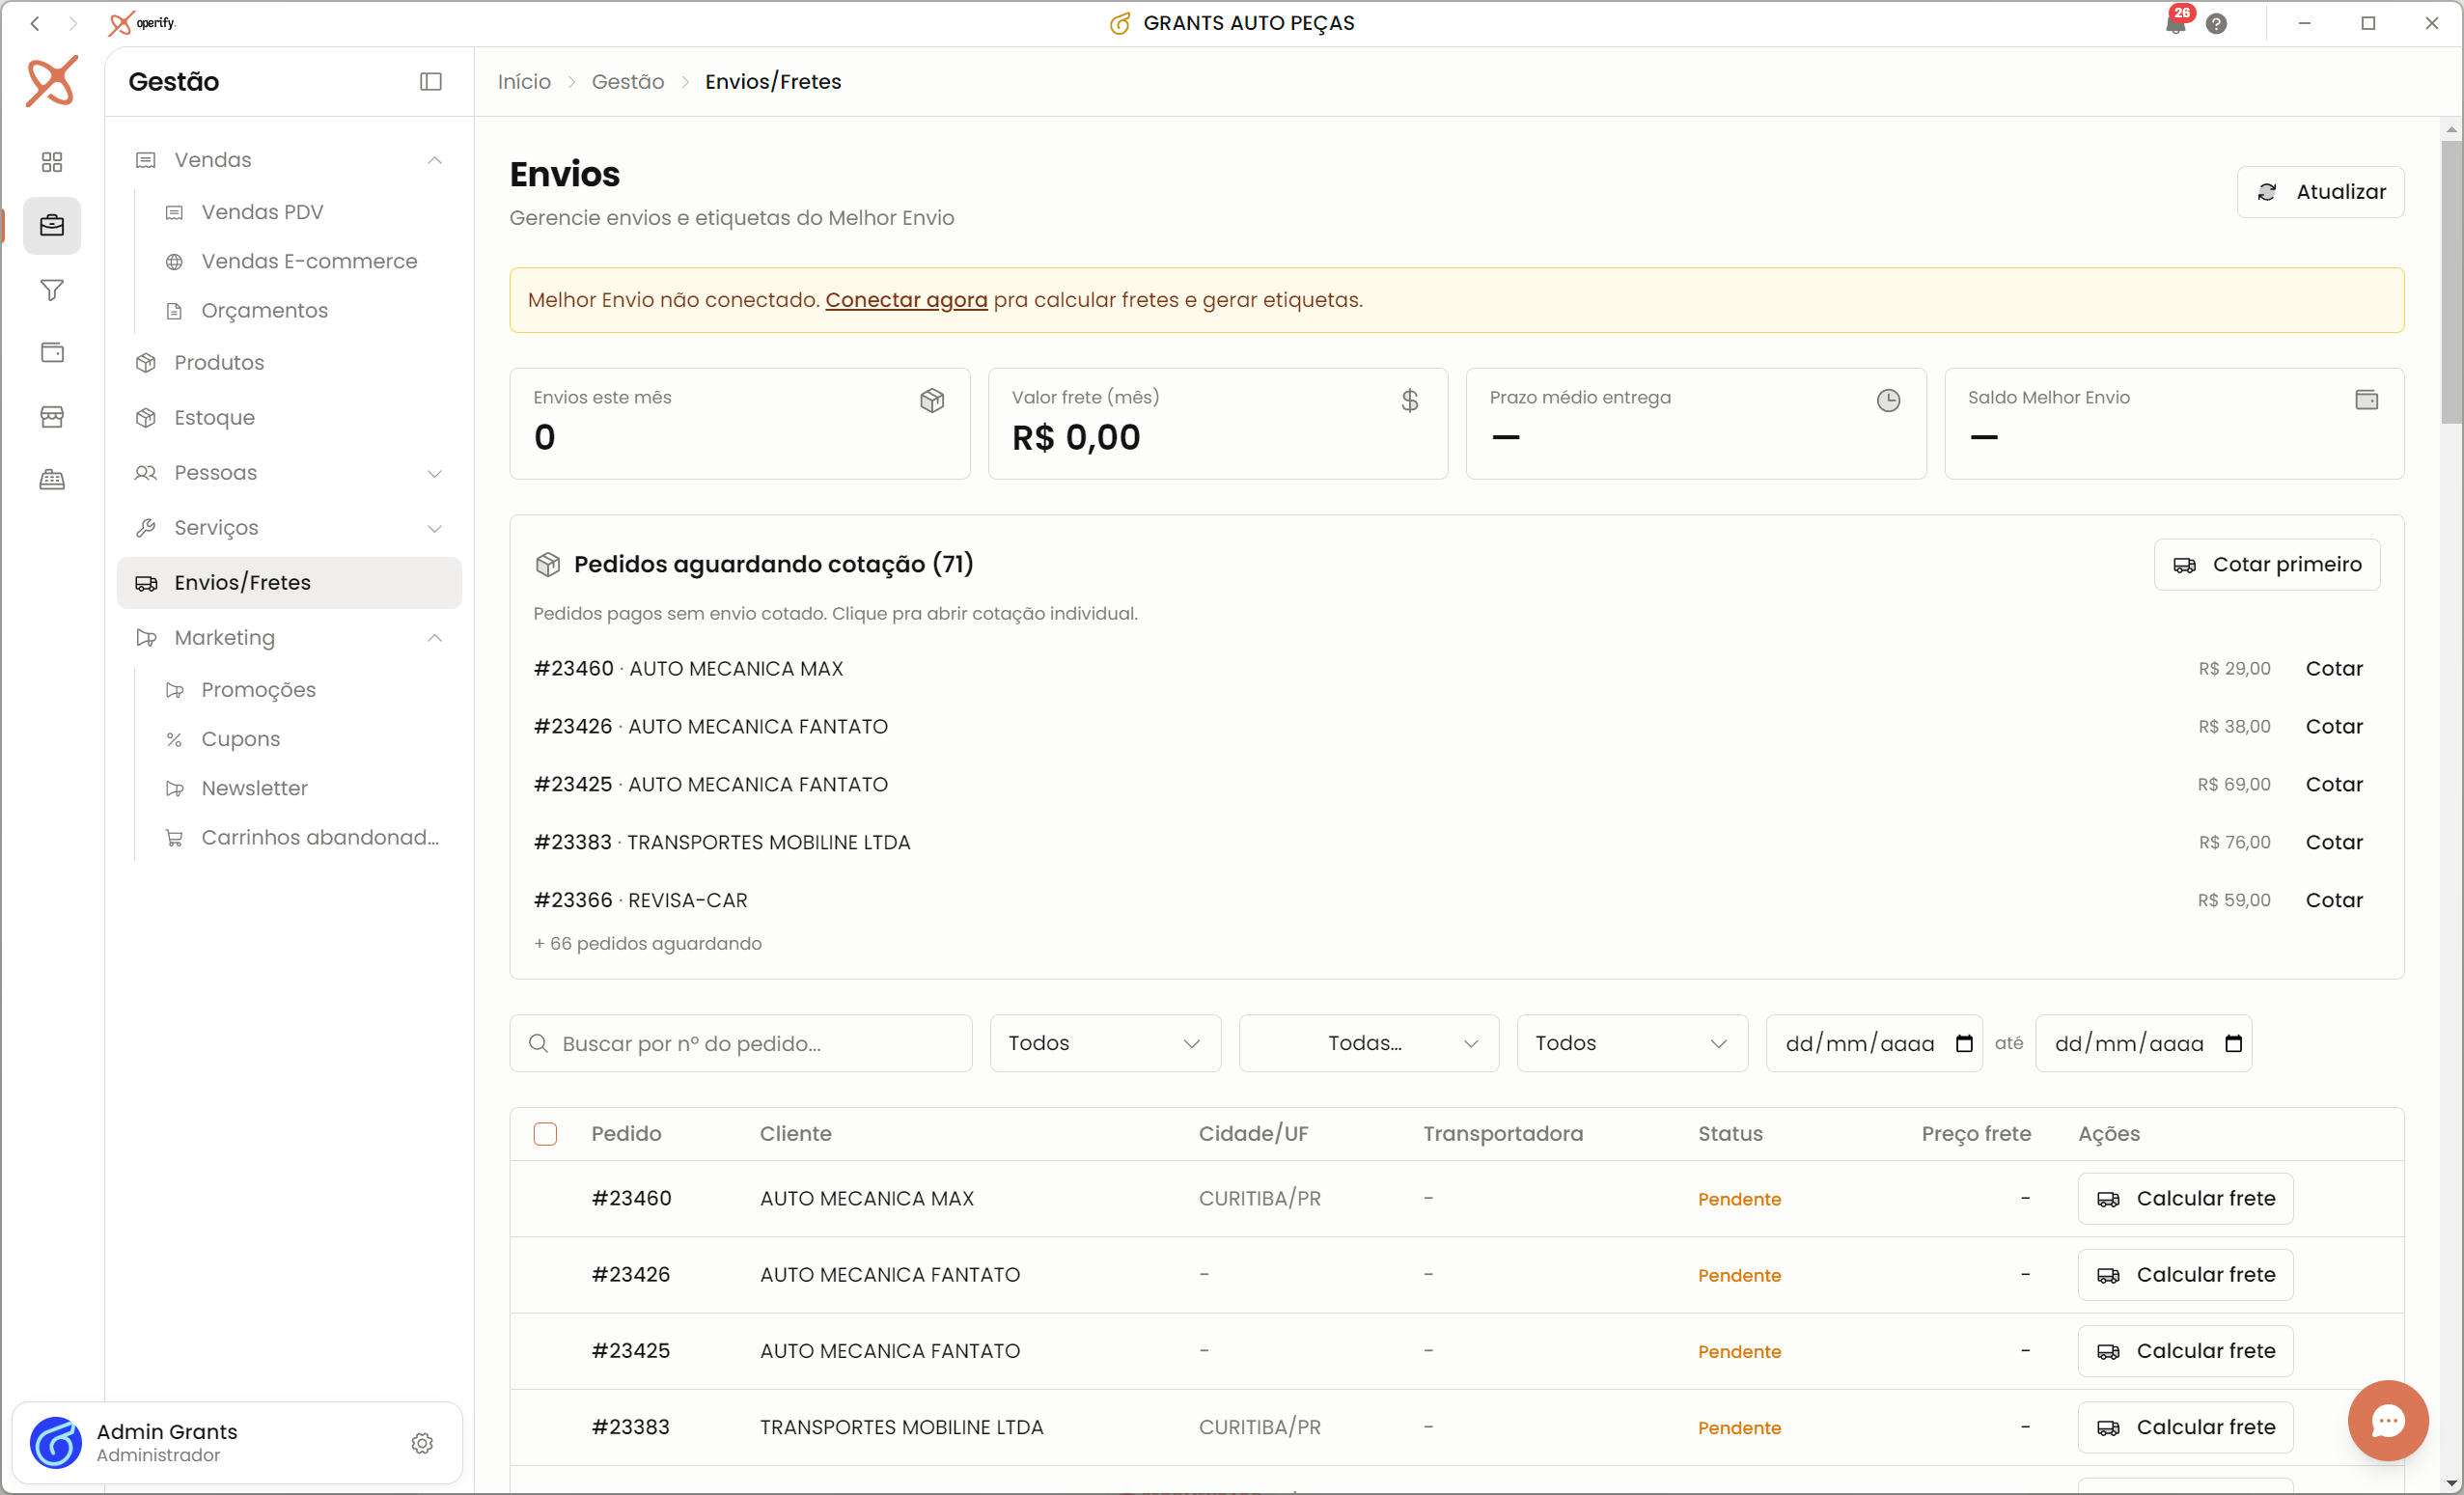Open user settings gear beside Admin Grants
Screen dimensions: 2464x1495
(422, 1443)
